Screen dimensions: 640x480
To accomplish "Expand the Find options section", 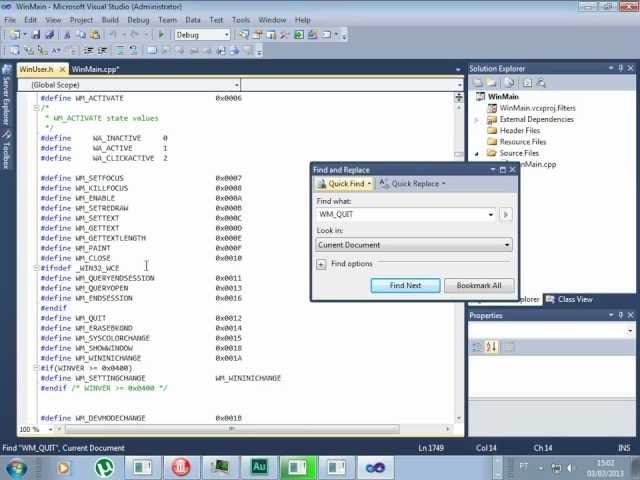I will click(321, 264).
